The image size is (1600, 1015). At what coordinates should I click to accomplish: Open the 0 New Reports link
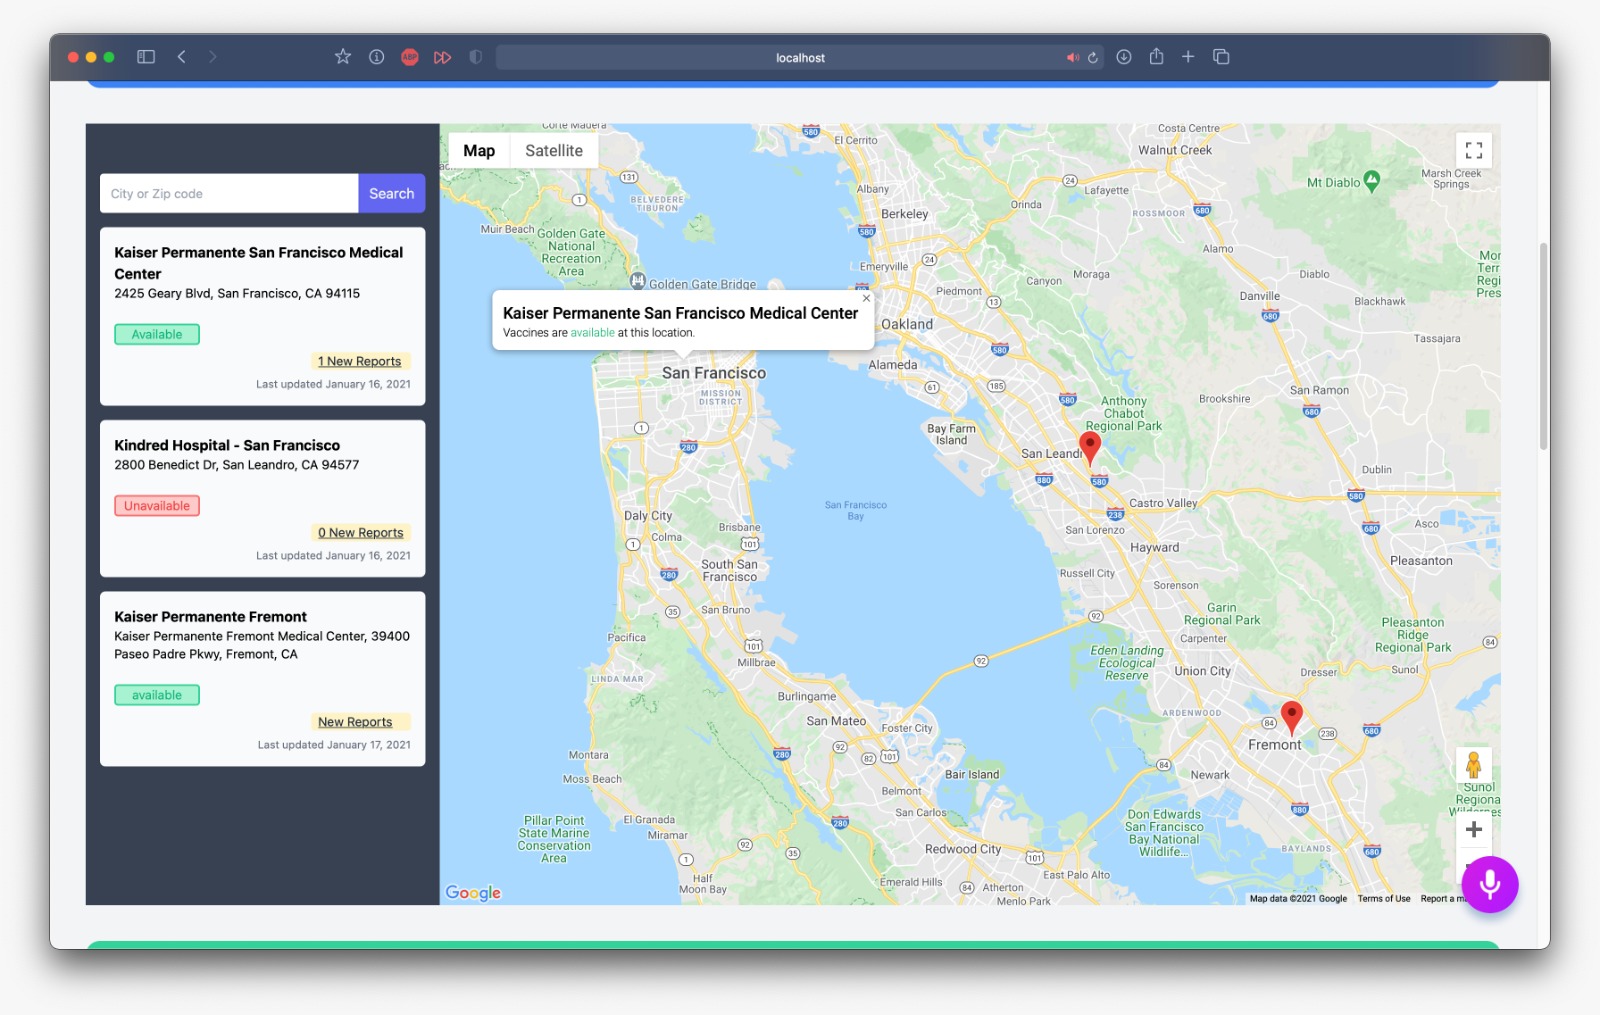pos(361,533)
